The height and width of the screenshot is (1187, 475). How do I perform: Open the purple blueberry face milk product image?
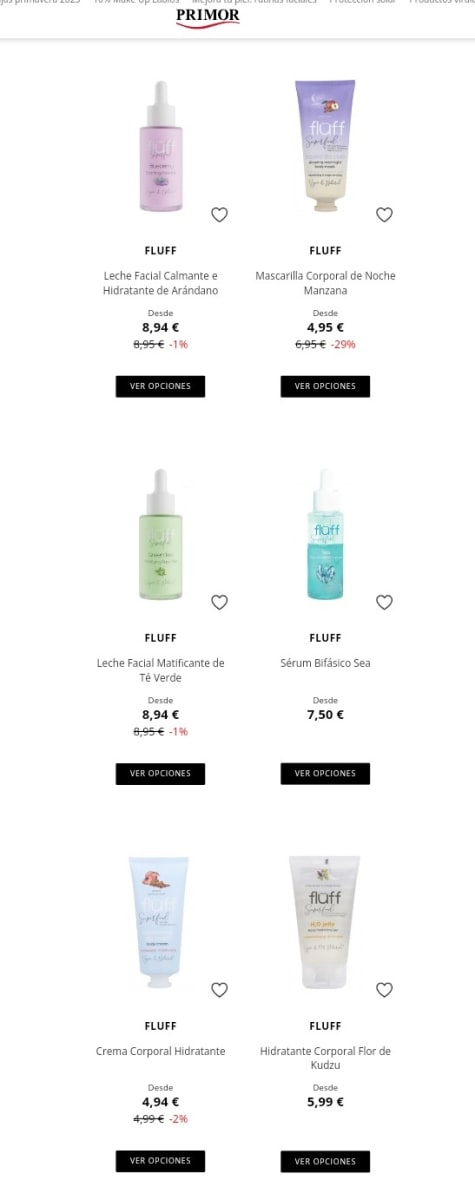[x=161, y=146]
